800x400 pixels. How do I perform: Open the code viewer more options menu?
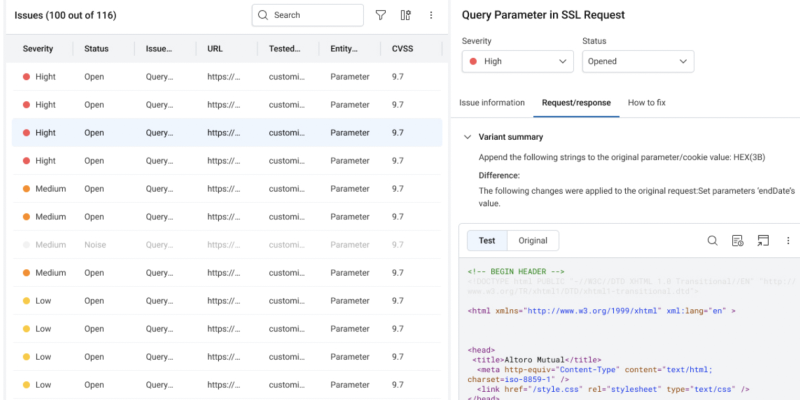click(x=788, y=240)
